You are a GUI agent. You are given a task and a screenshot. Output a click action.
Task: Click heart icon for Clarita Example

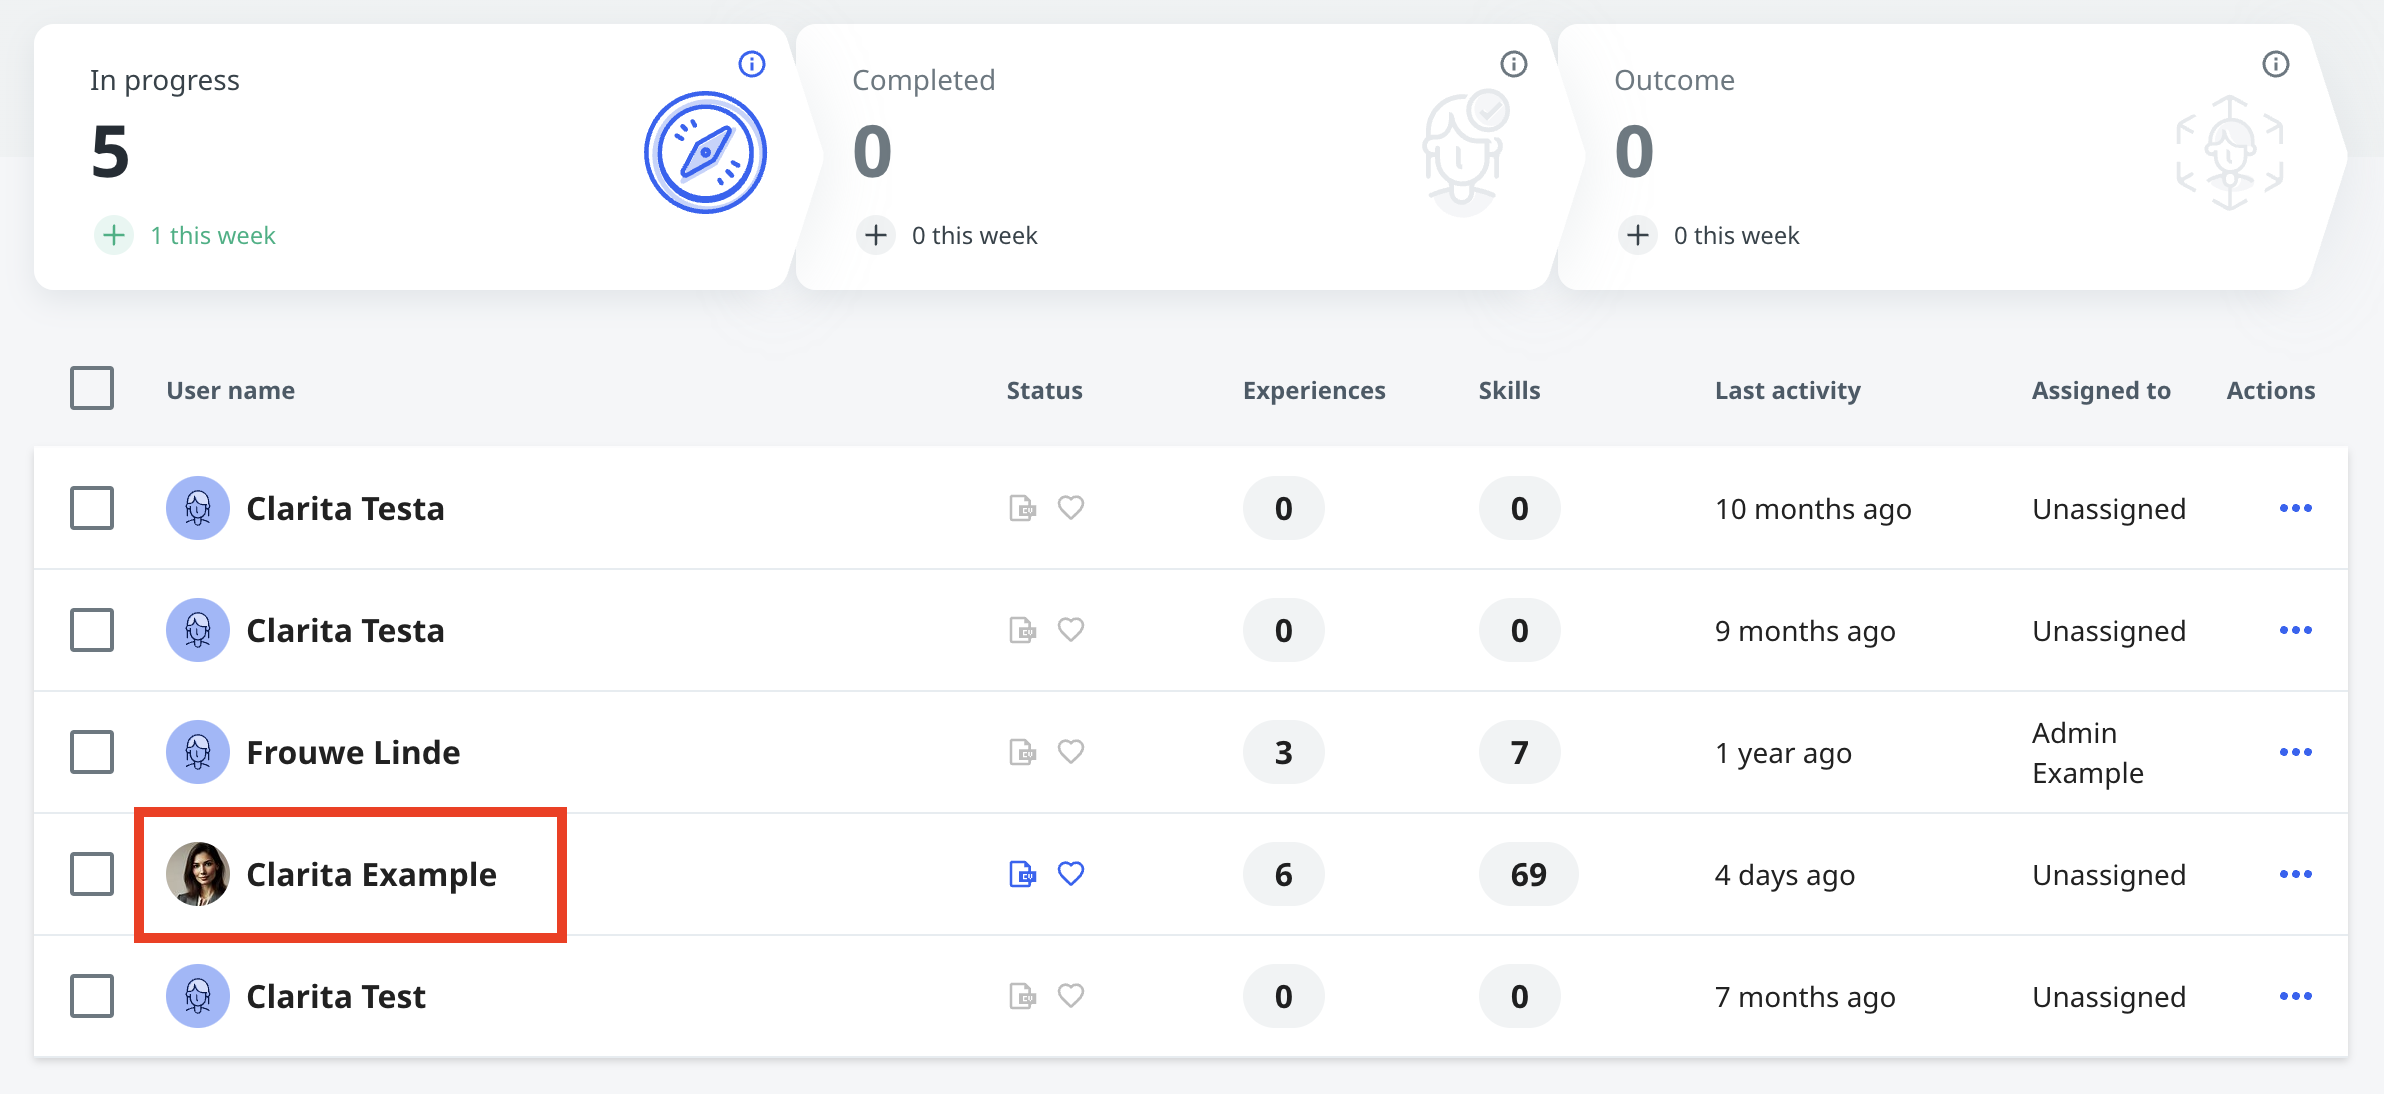[1071, 874]
